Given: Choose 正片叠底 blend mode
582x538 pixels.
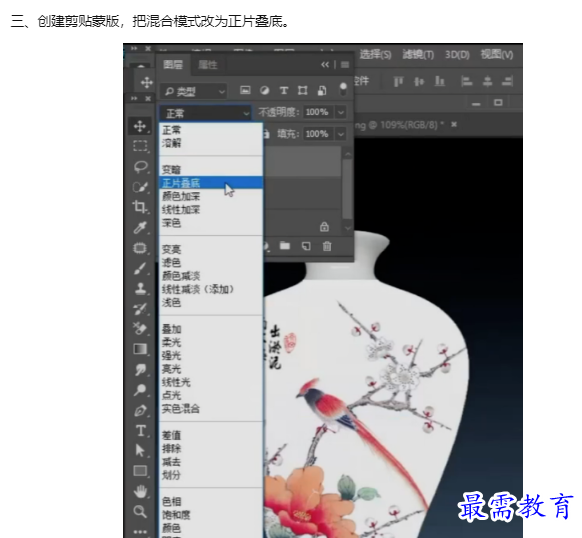Looking at the screenshot, I should (x=211, y=183).
